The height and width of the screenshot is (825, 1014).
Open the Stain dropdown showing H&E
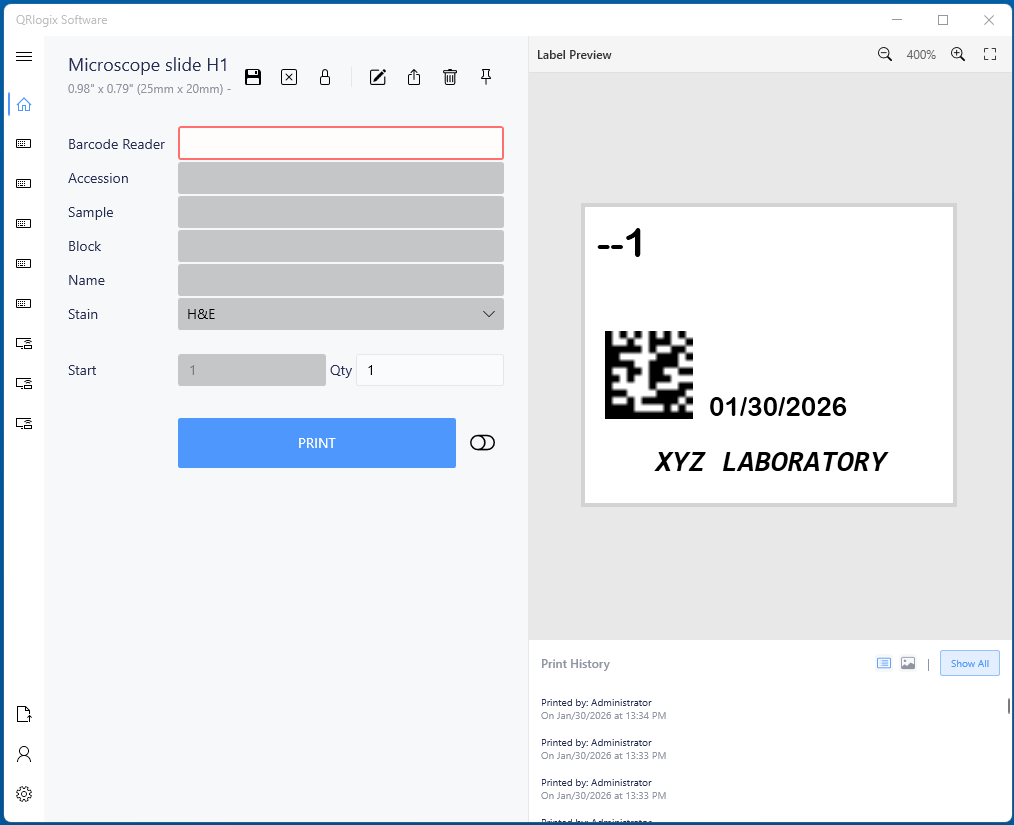pyautogui.click(x=341, y=314)
